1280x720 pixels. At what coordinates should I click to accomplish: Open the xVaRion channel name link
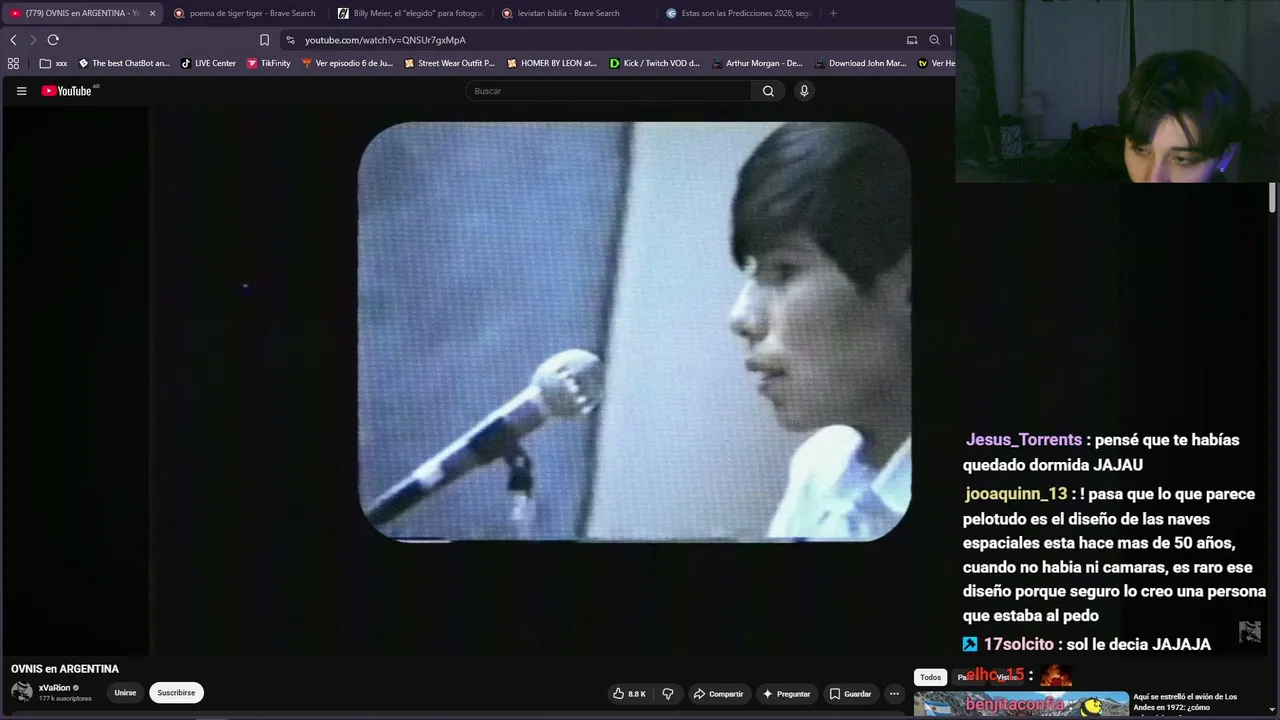click(55, 688)
